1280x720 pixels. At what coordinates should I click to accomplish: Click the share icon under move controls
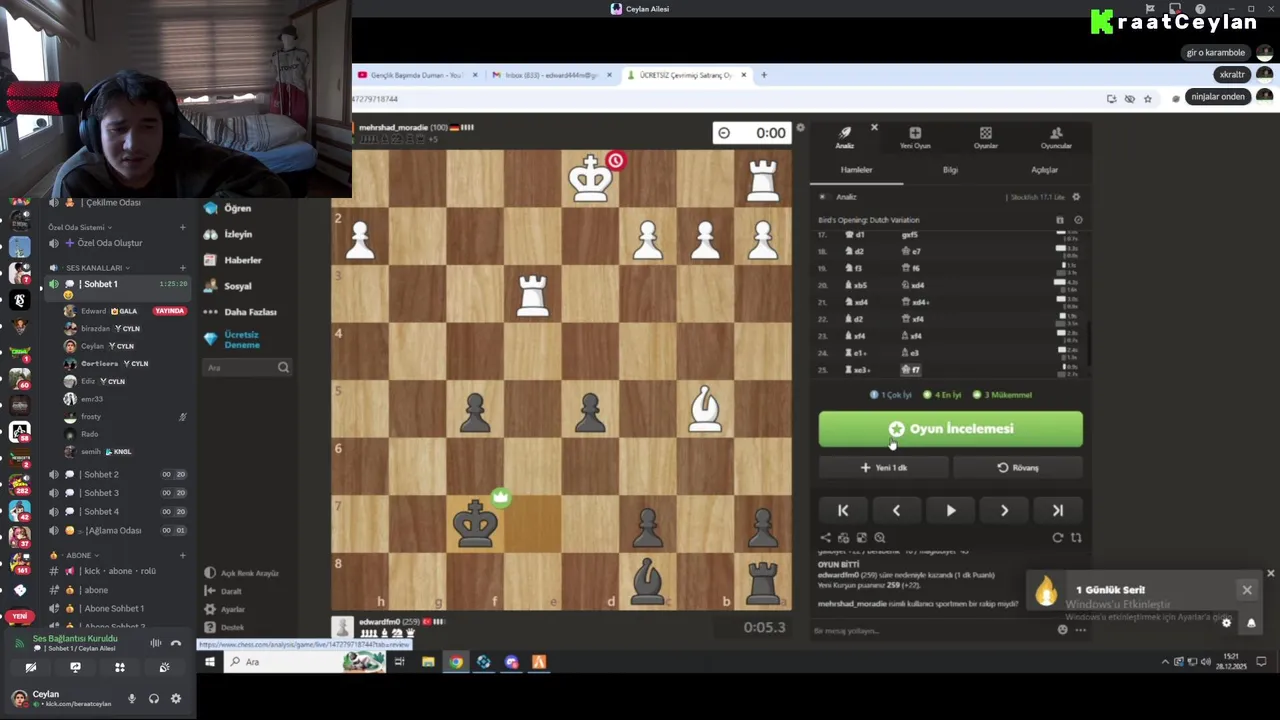click(x=825, y=538)
